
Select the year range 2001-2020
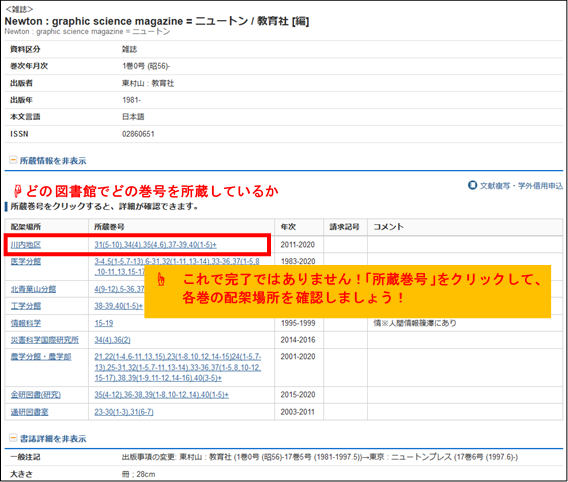tap(298, 357)
